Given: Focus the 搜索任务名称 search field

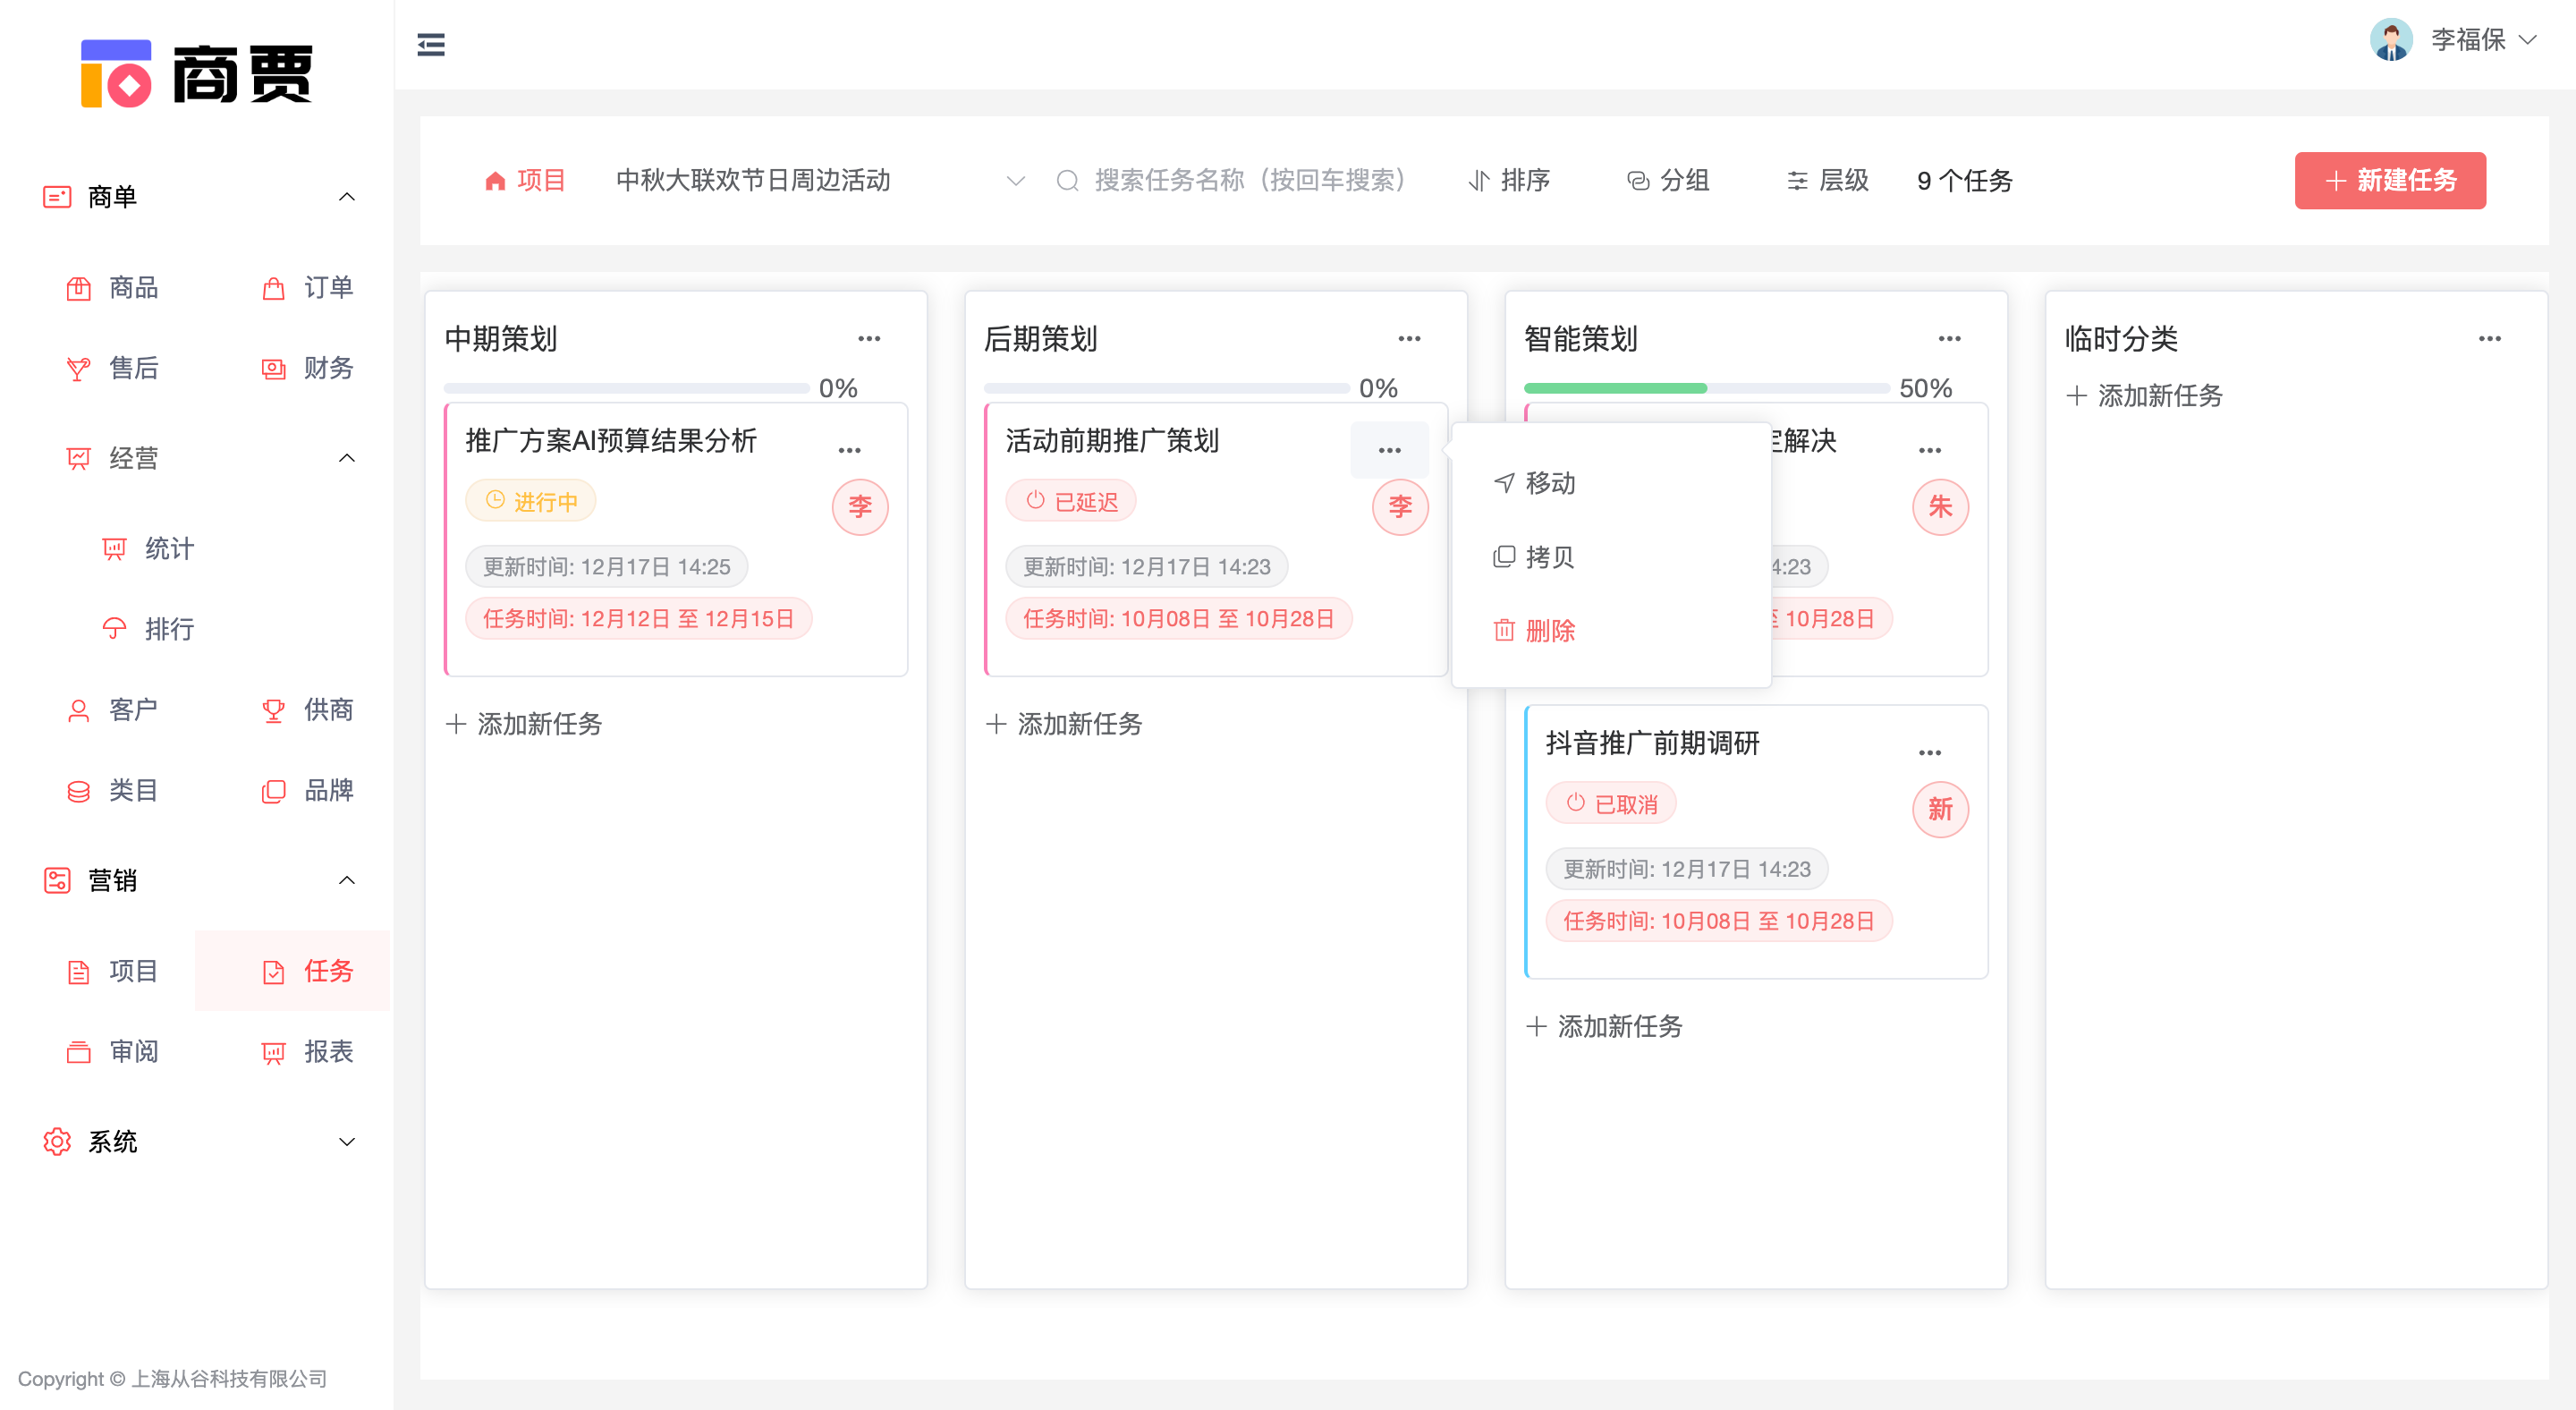Looking at the screenshot, I should (x=1249, y=181).
